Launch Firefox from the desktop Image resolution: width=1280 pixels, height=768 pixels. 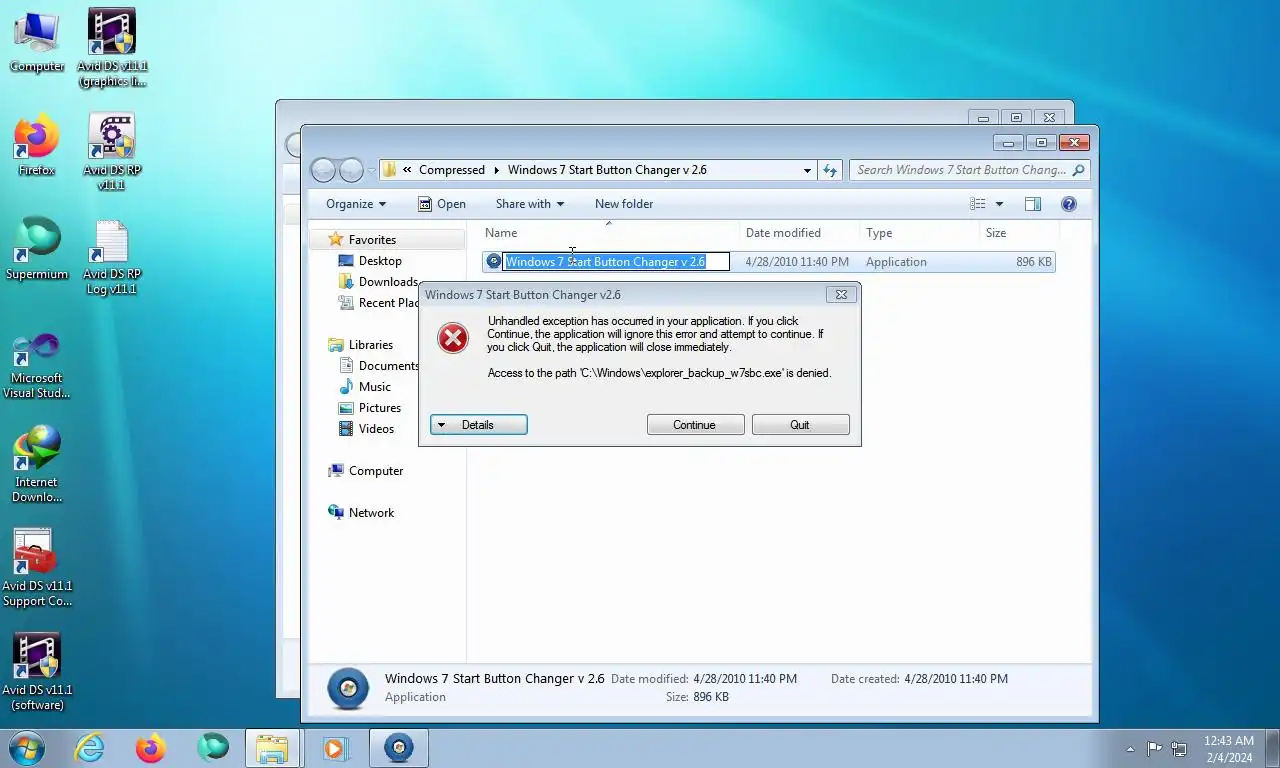pyautogui.click(x=37, y=146)
